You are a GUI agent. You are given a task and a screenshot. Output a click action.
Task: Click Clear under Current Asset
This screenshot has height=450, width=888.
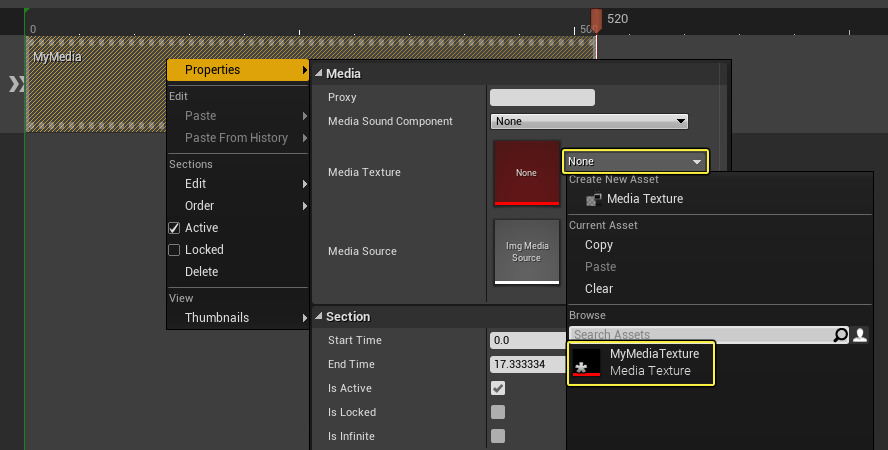click(599, 289)
